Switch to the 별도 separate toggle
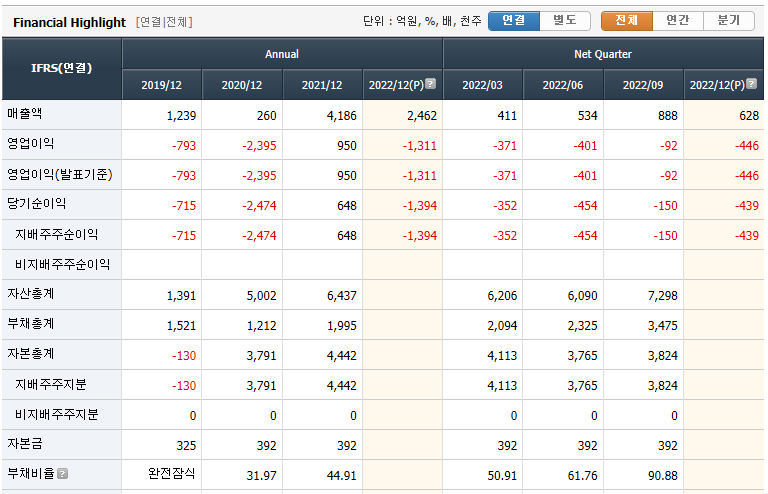 [x=565, y=21]
